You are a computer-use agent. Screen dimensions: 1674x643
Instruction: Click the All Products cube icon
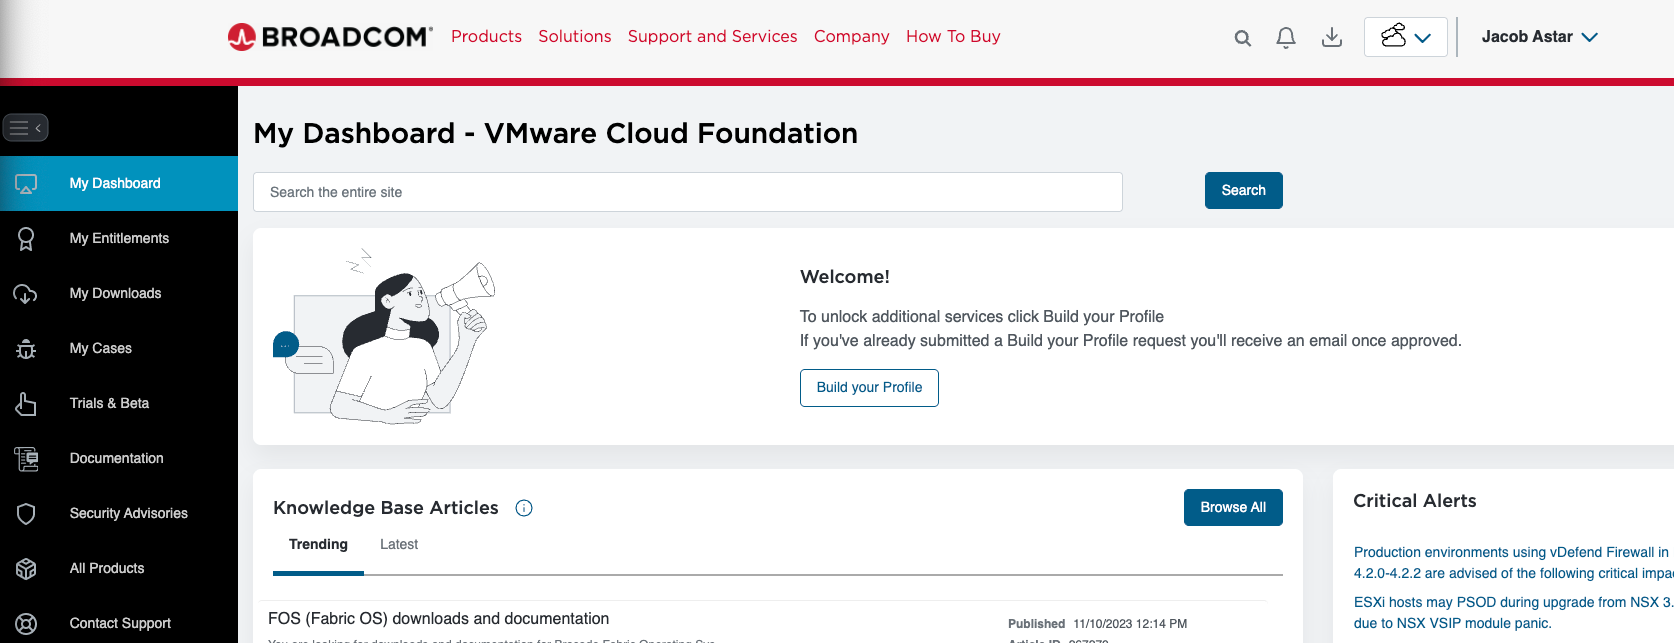(26, 569)
